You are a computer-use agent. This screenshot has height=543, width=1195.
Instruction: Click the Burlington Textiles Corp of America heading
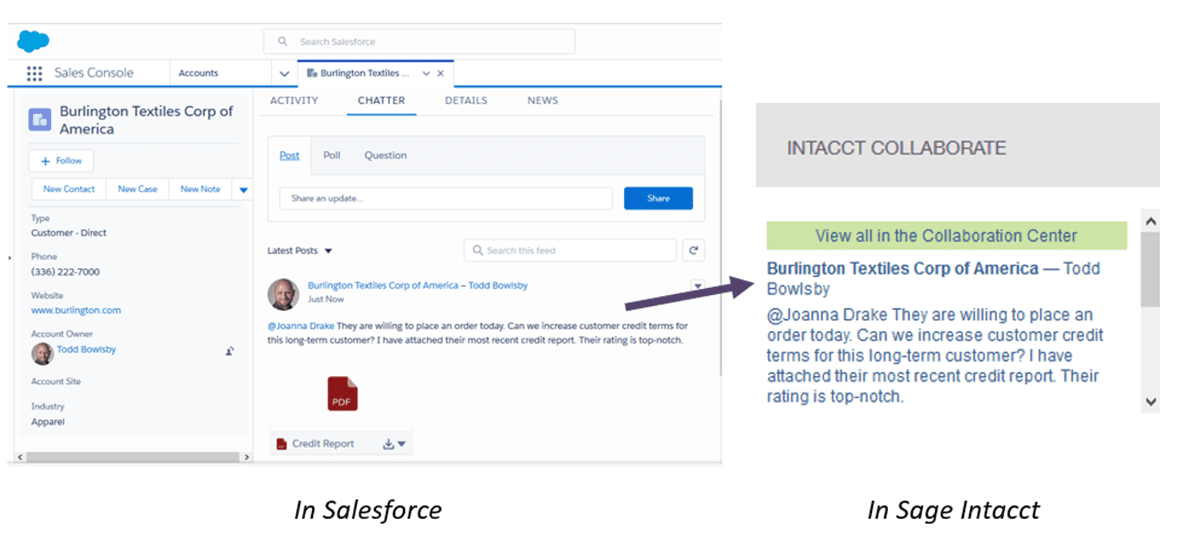(x=146, y=120)
